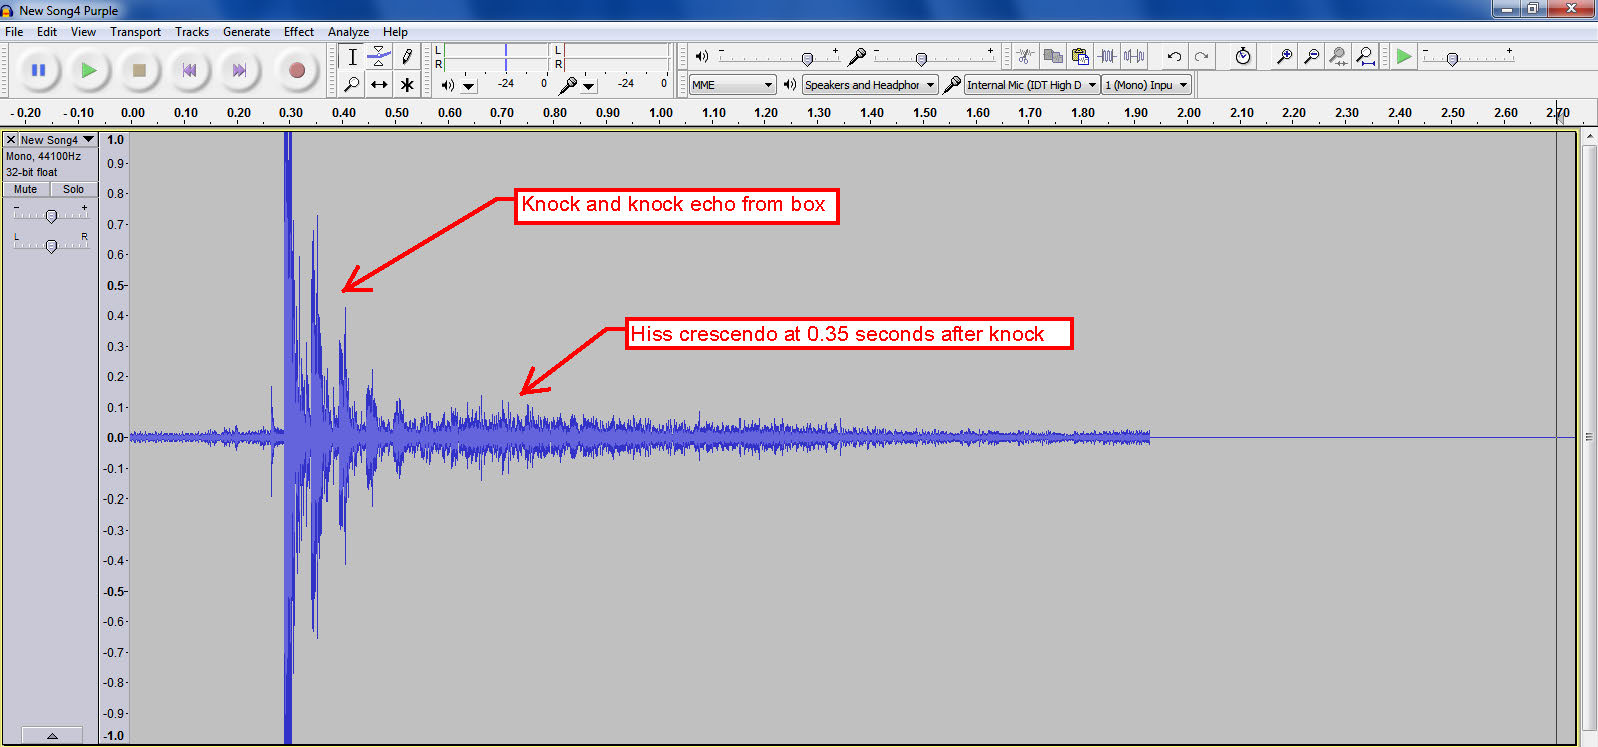Click the playback device speaker icon beside MME
The image size is (1598, 747).
point(790,85)
